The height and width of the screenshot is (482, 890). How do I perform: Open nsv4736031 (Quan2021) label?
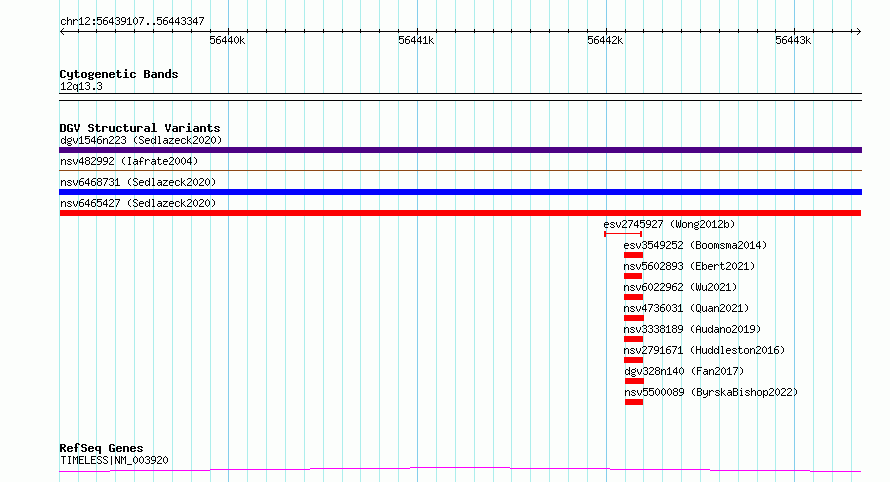686,308
